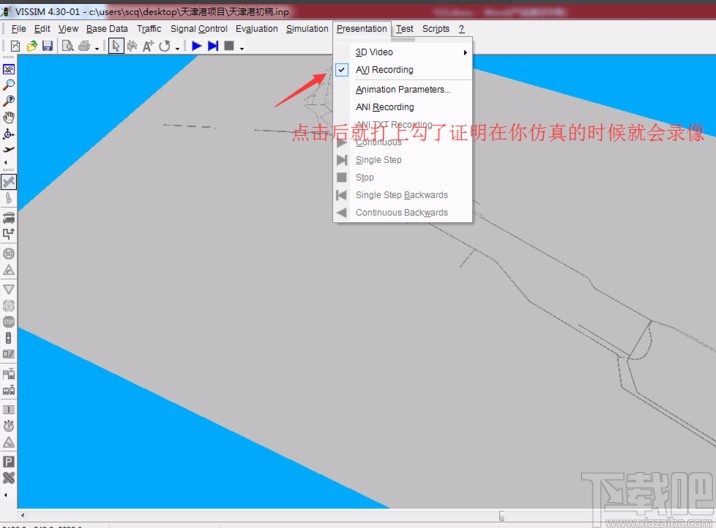Select the Public Transport Stops tool
This screenshot has height=528, width=716.
pos(9,374)
